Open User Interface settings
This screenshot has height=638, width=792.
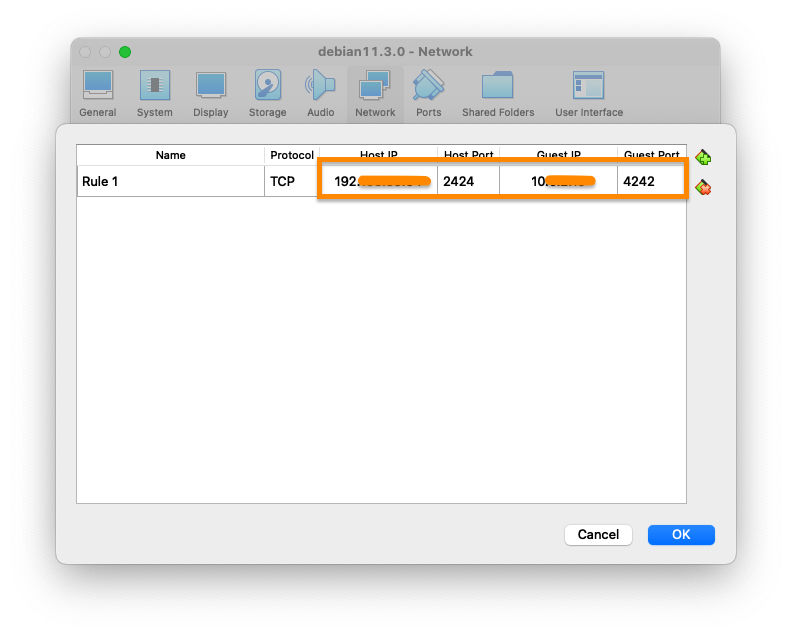tap(588, 94)
